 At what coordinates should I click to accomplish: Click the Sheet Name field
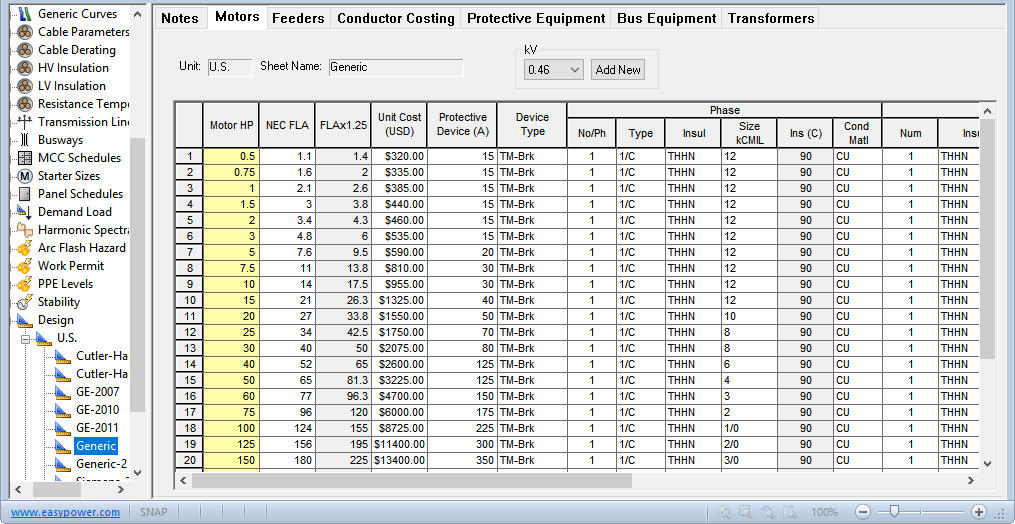click(395, 67)
